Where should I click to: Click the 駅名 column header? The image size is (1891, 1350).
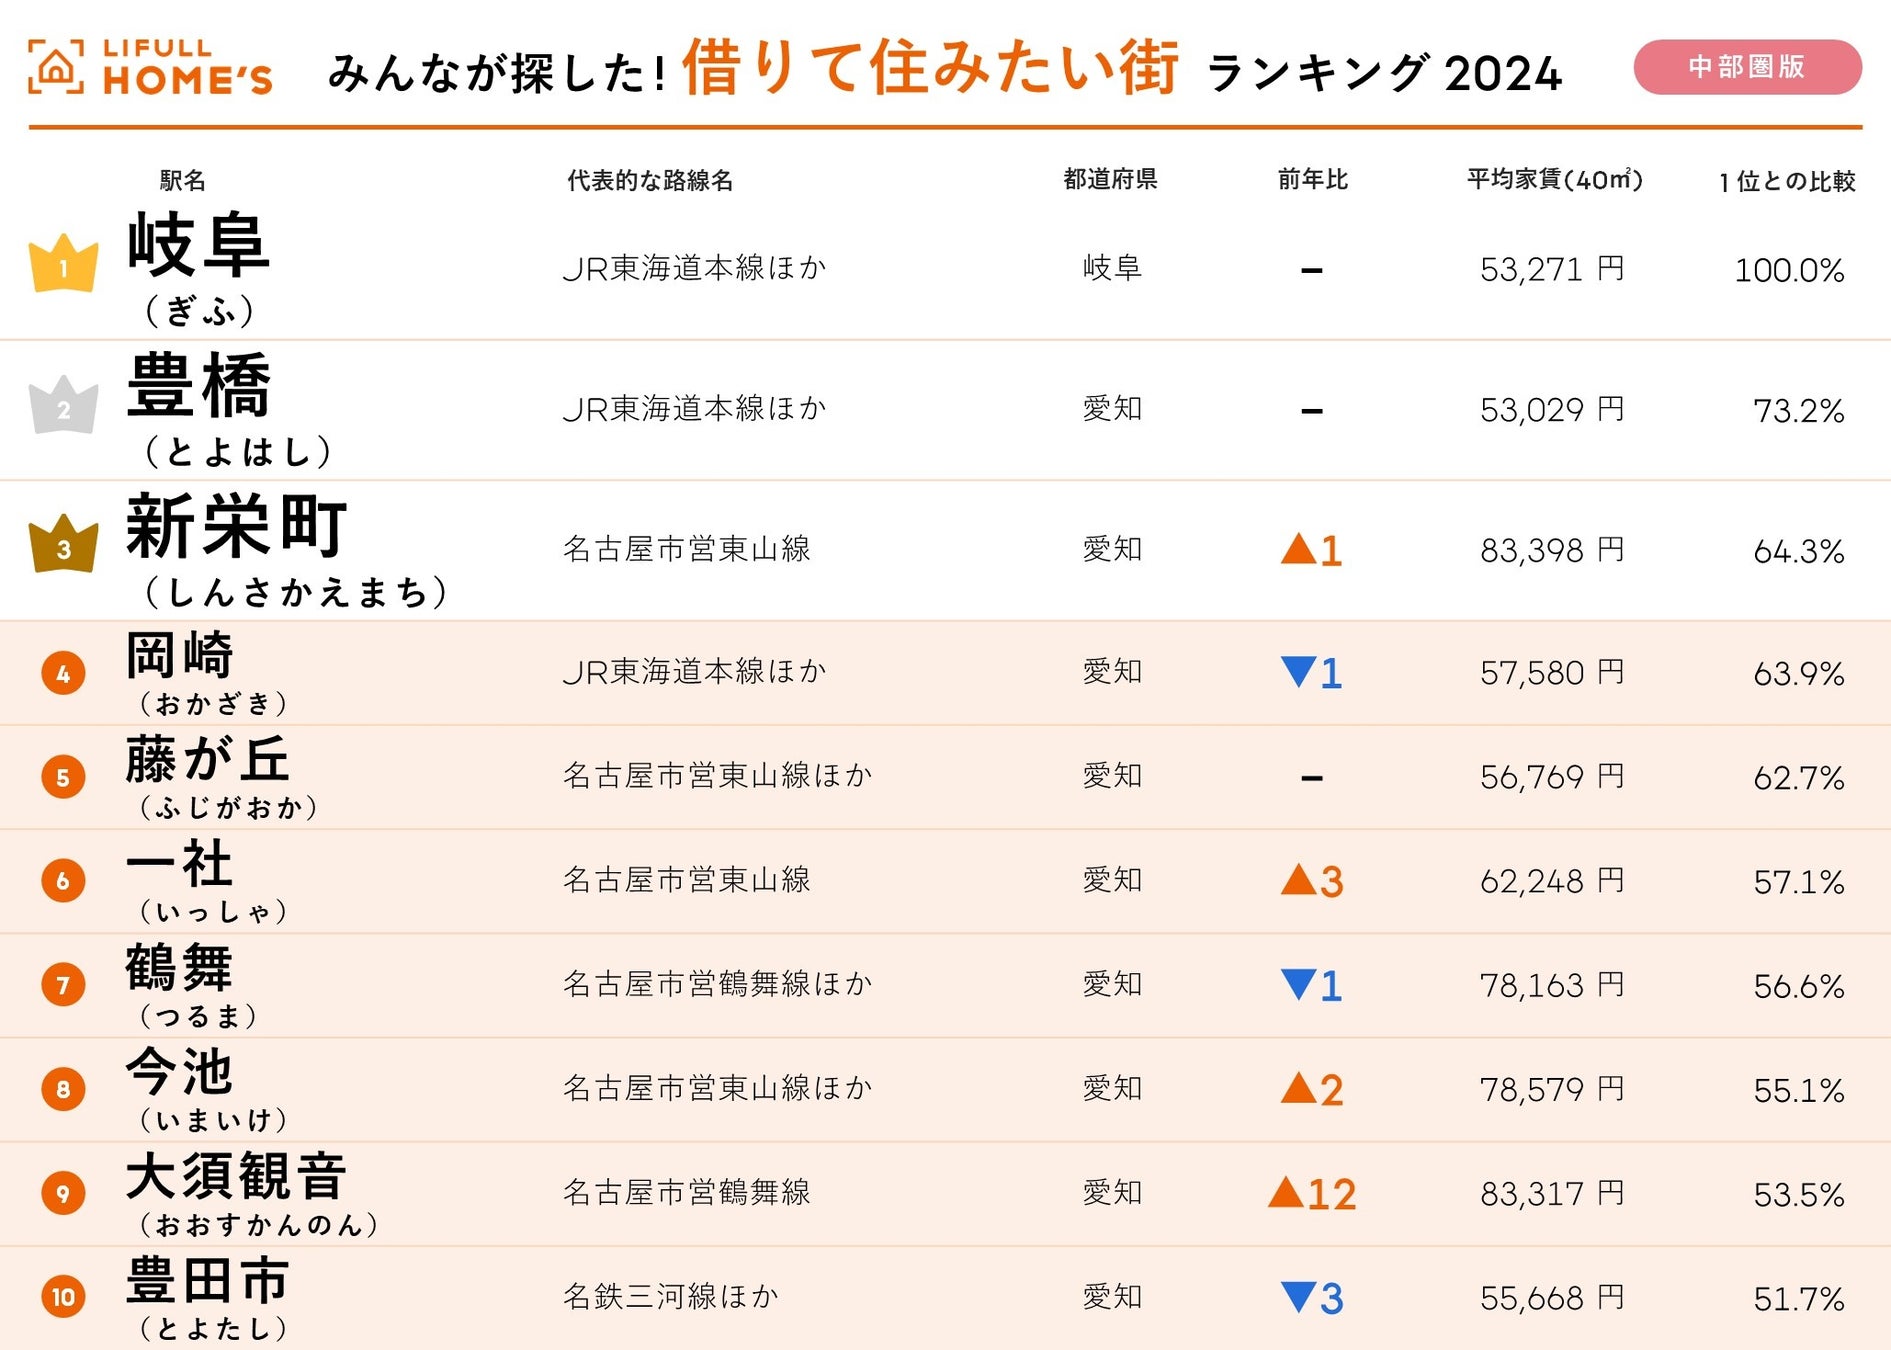(182, 180)
